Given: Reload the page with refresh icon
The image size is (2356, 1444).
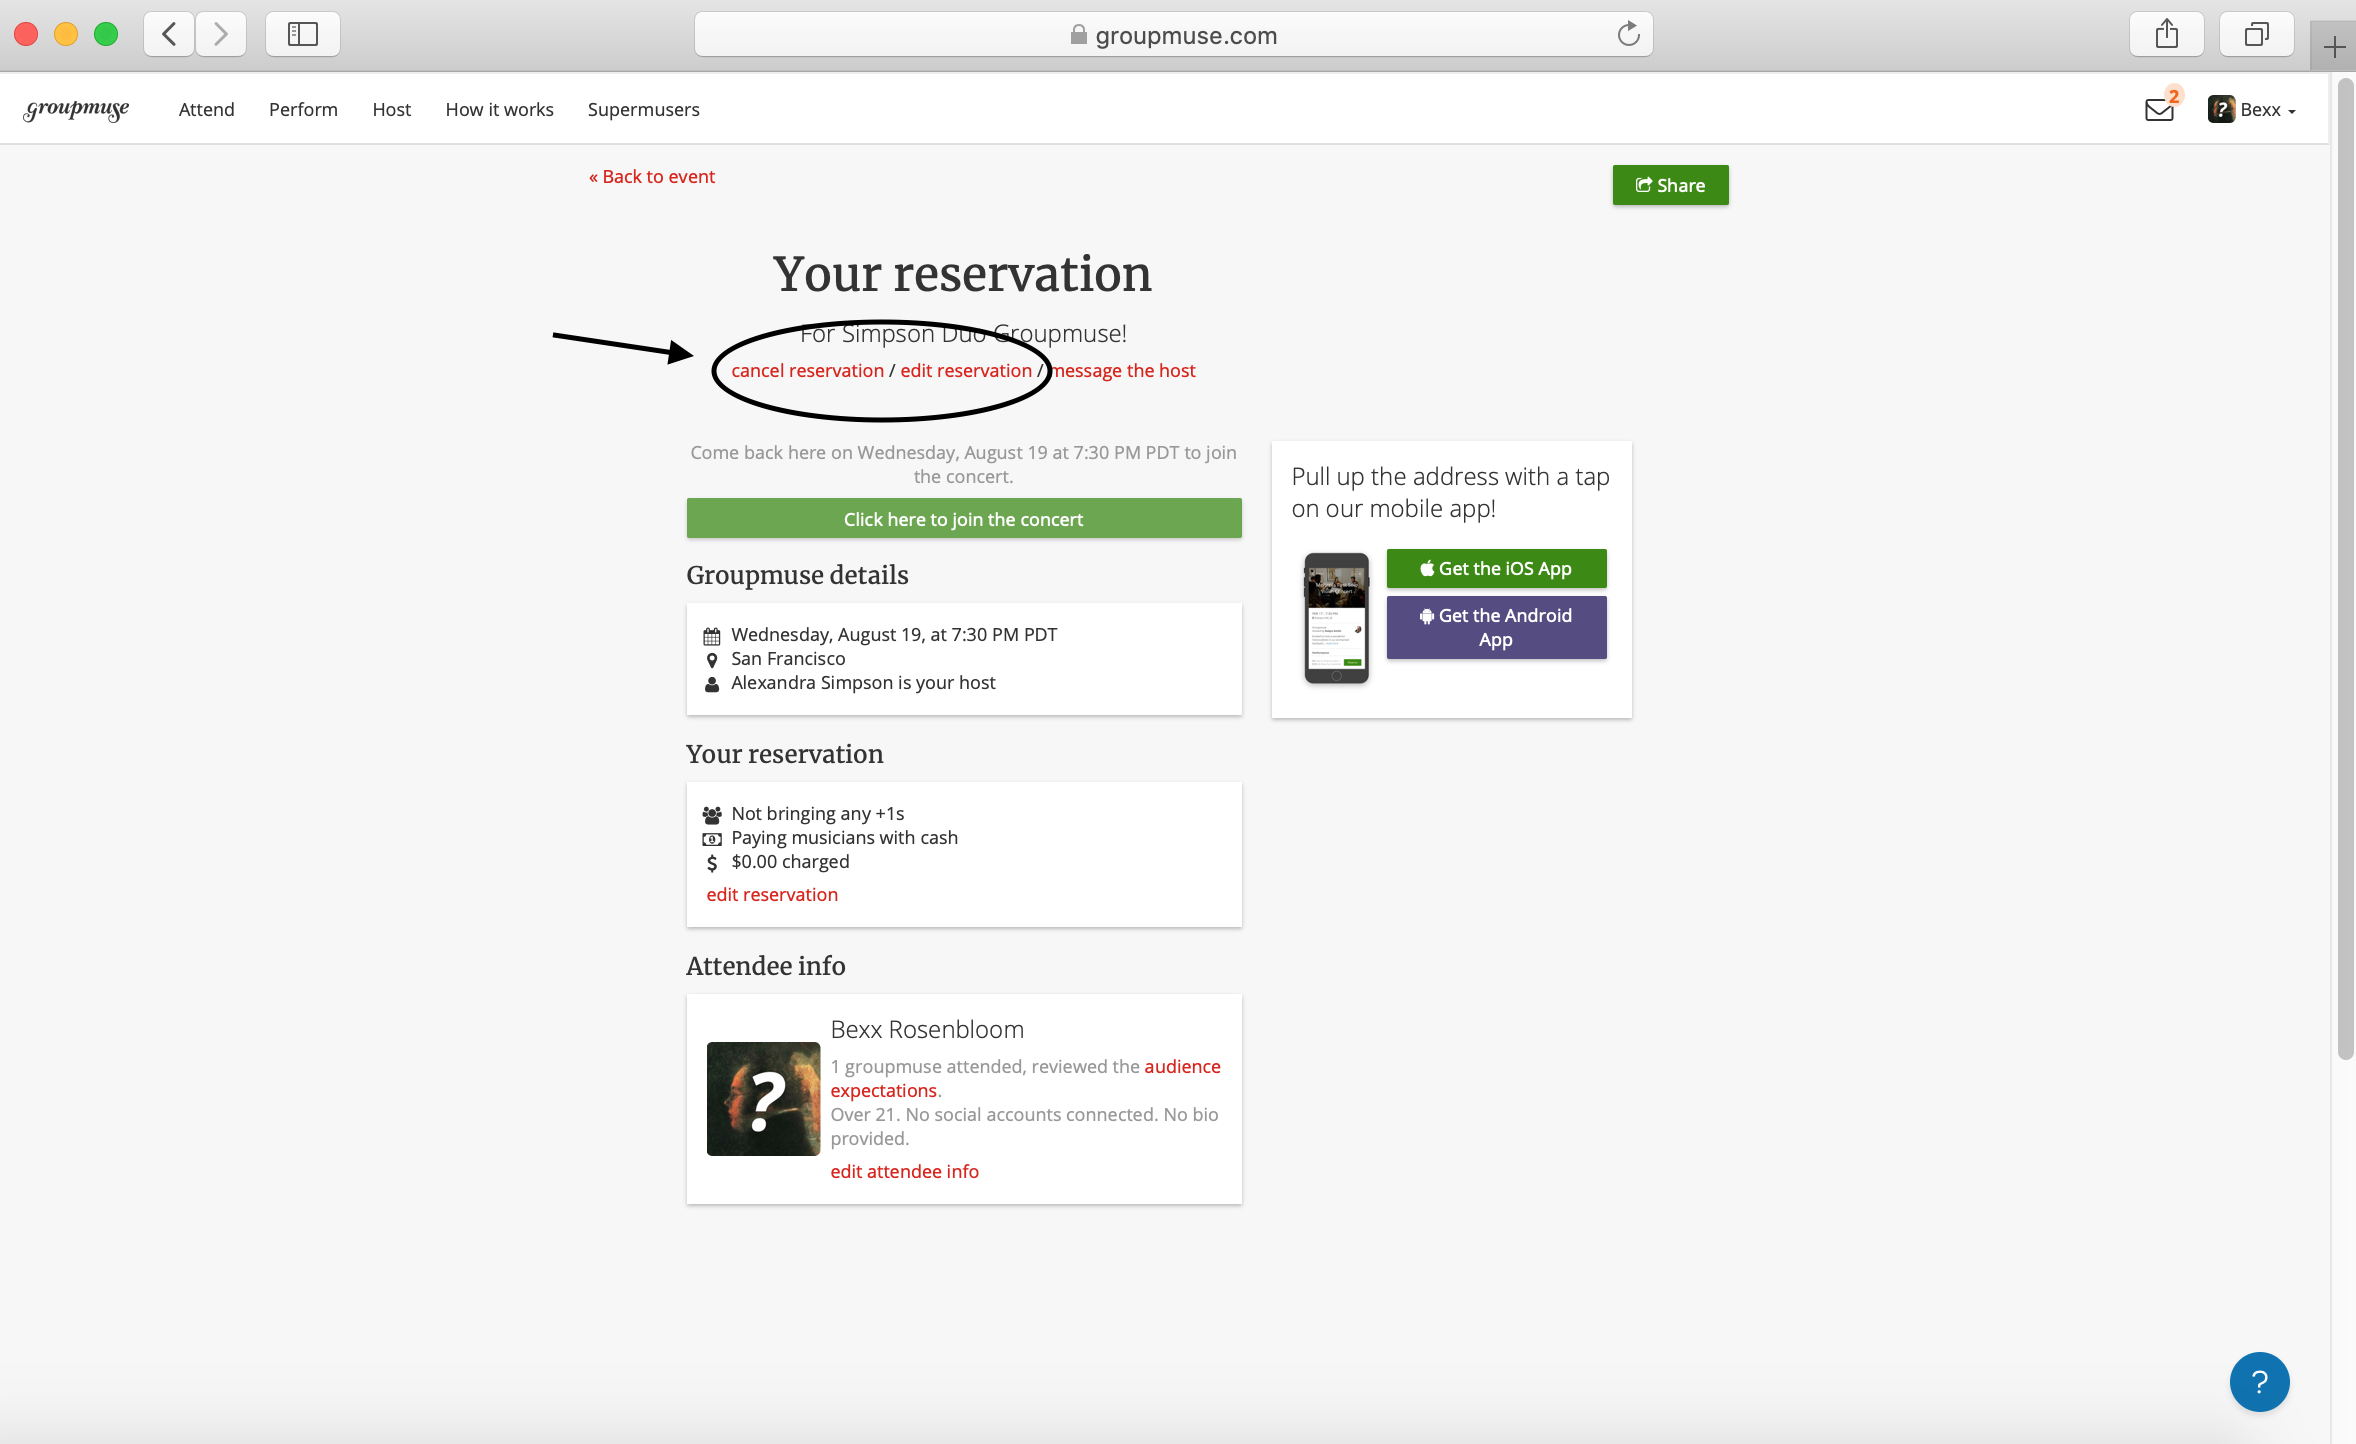Looking at the screenshot, I should click(1628, 35).
